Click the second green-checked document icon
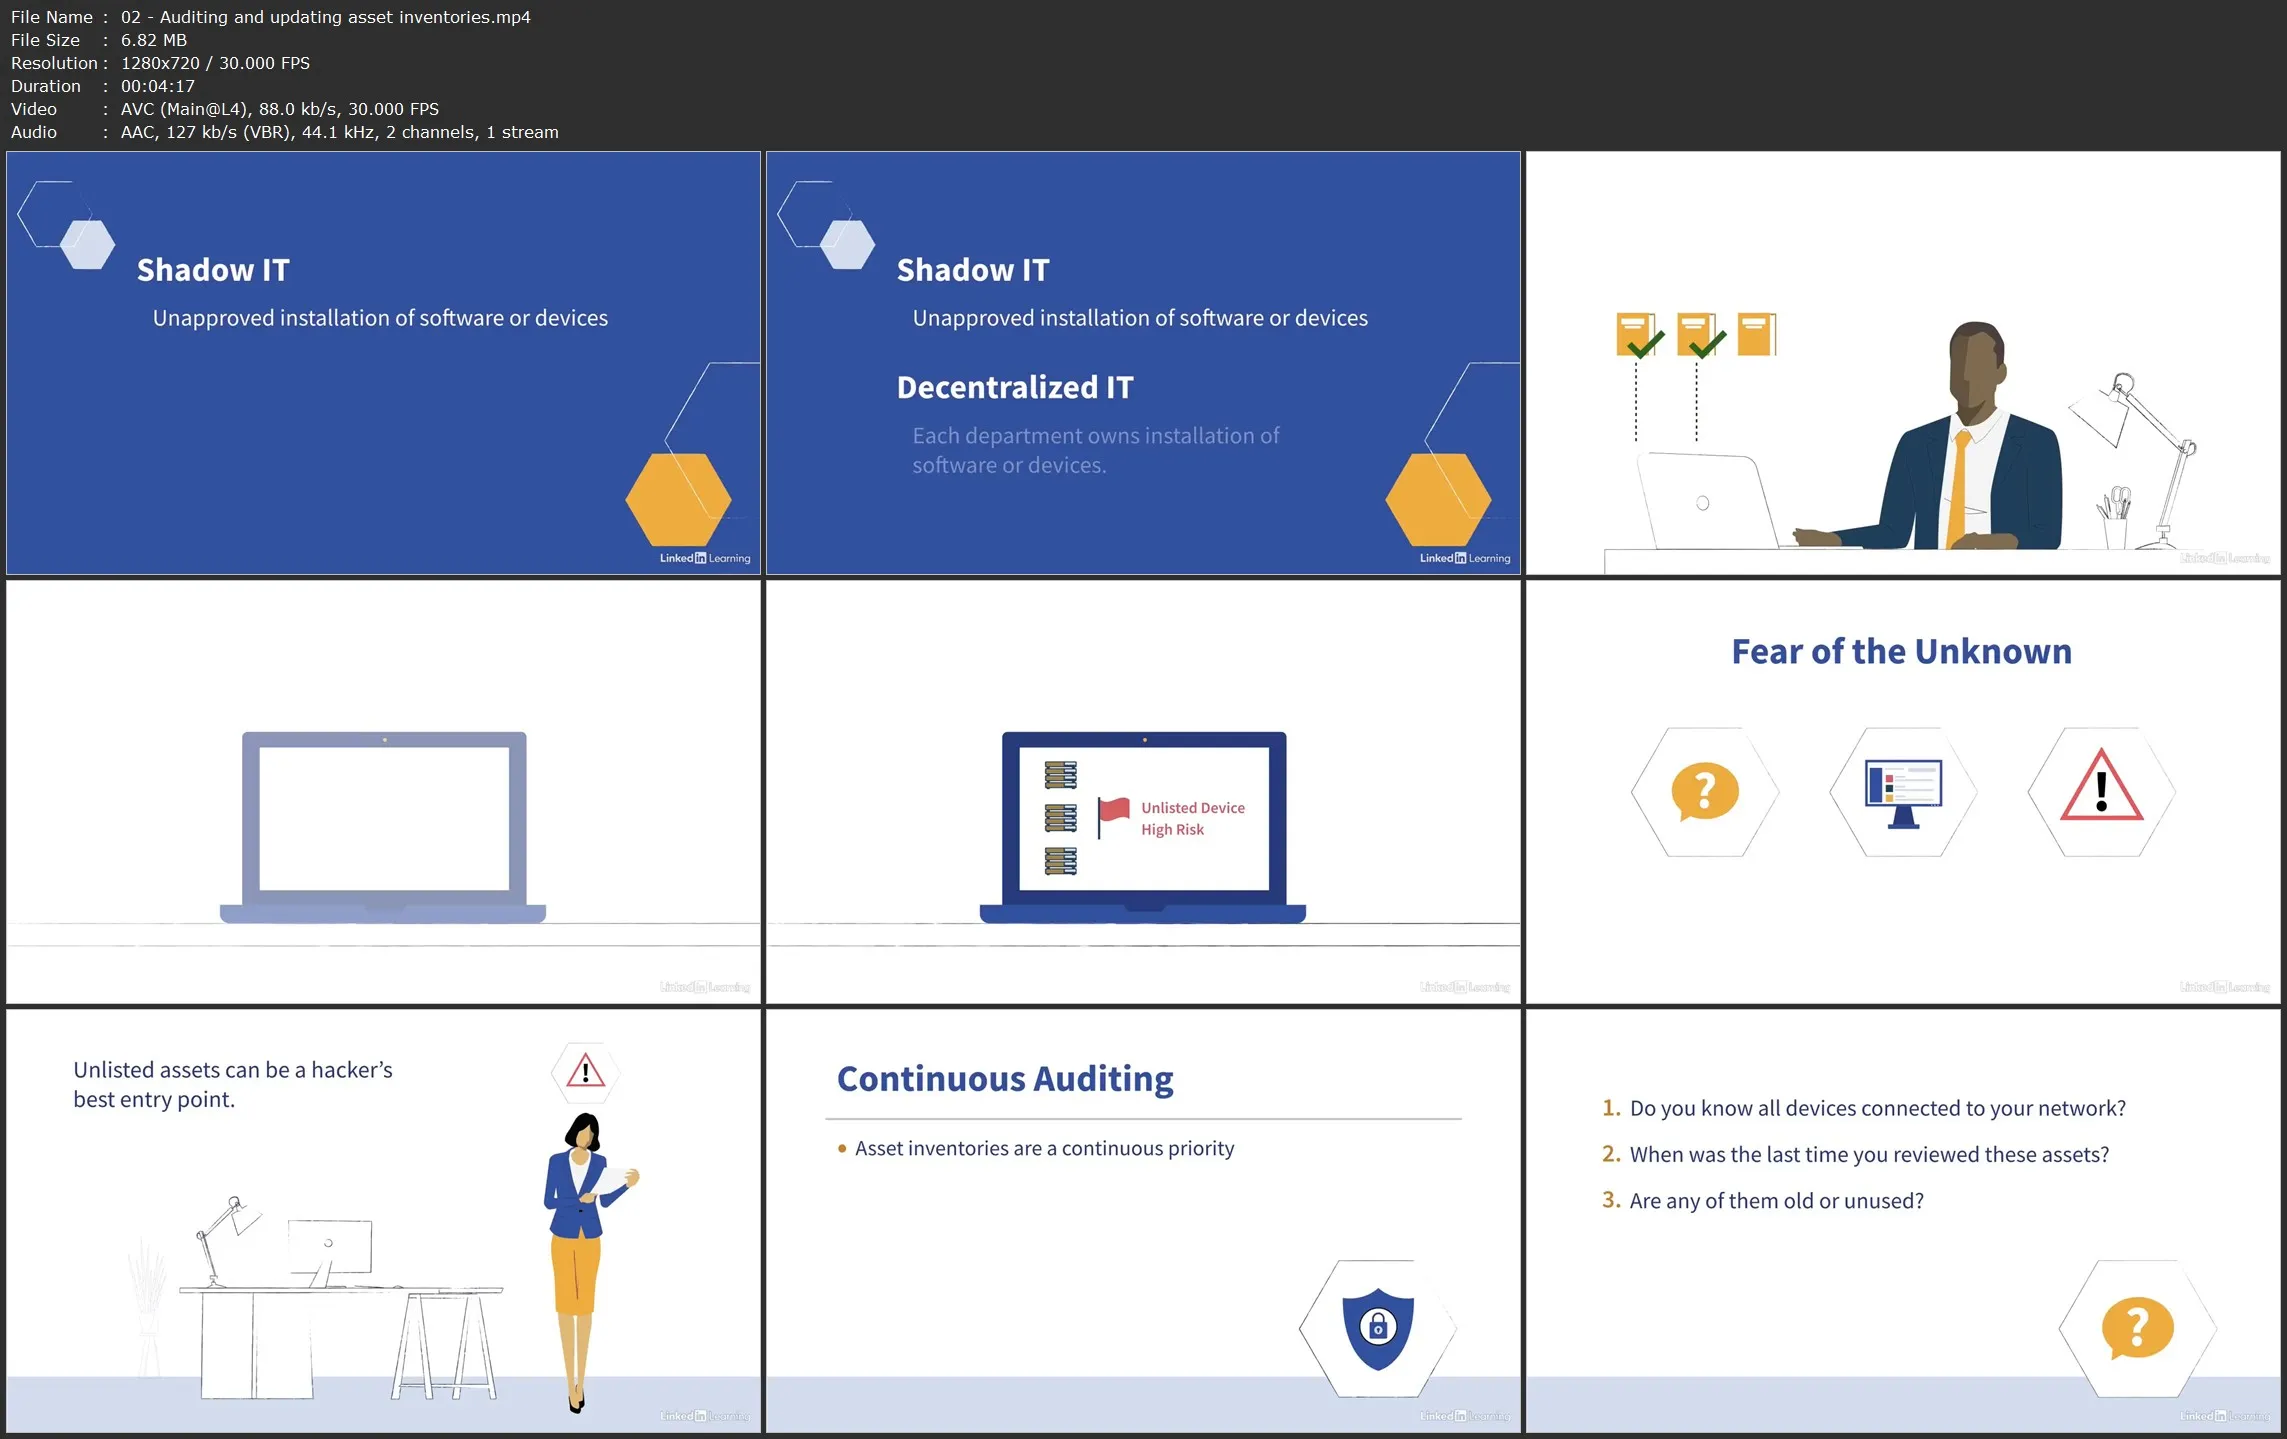Image resolution: width=2287 pixels, height=1439 pixels. pyautogui.click(x=1697, y=336)
